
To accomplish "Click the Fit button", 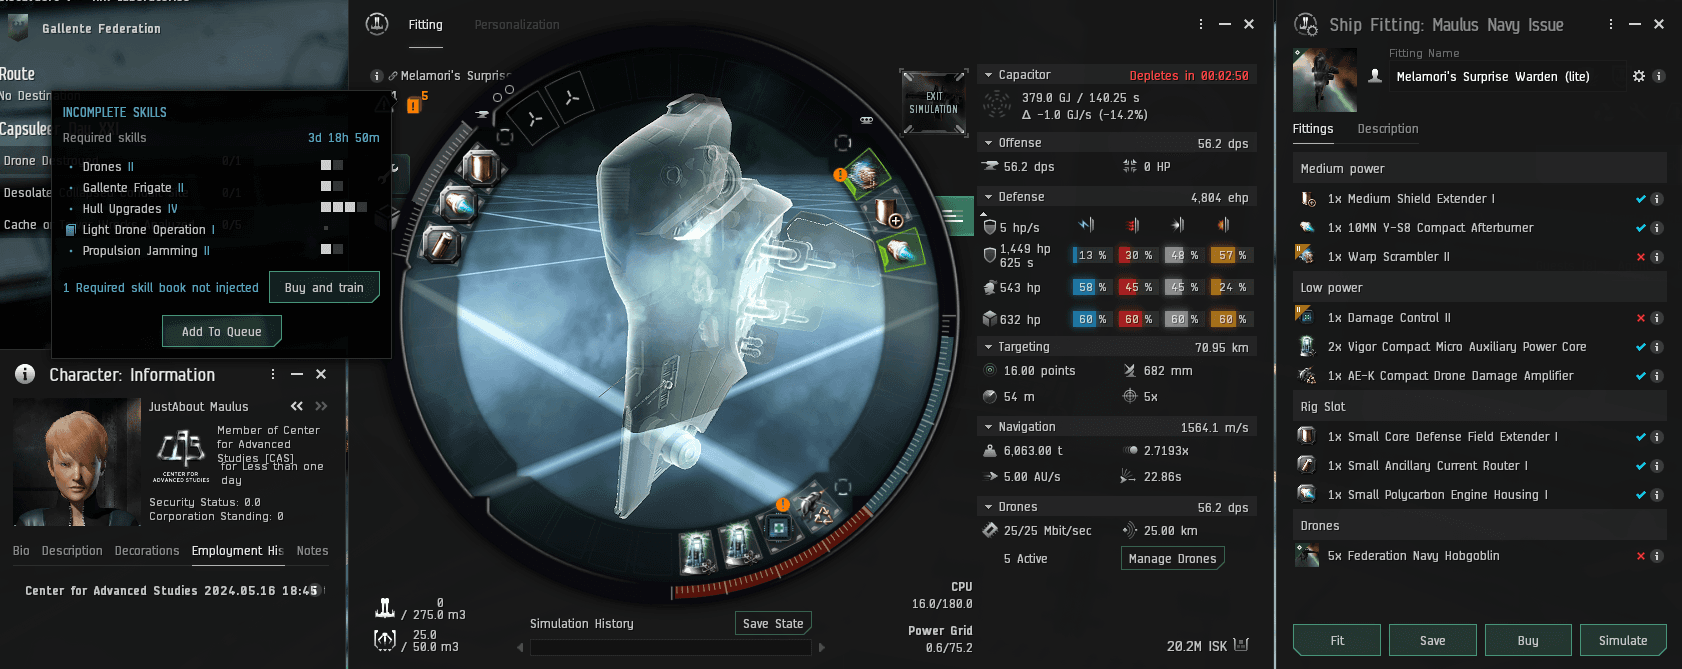I will (x=1337, y=641).
